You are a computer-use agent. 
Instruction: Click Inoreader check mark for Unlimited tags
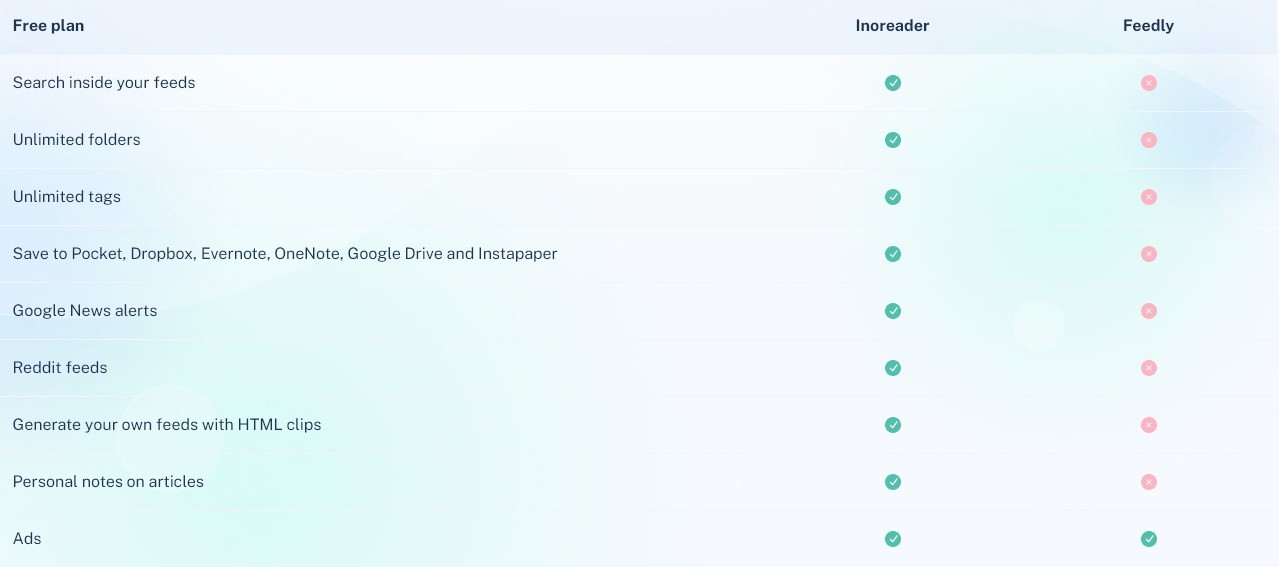pyautogui.click(x=893, y=197)
